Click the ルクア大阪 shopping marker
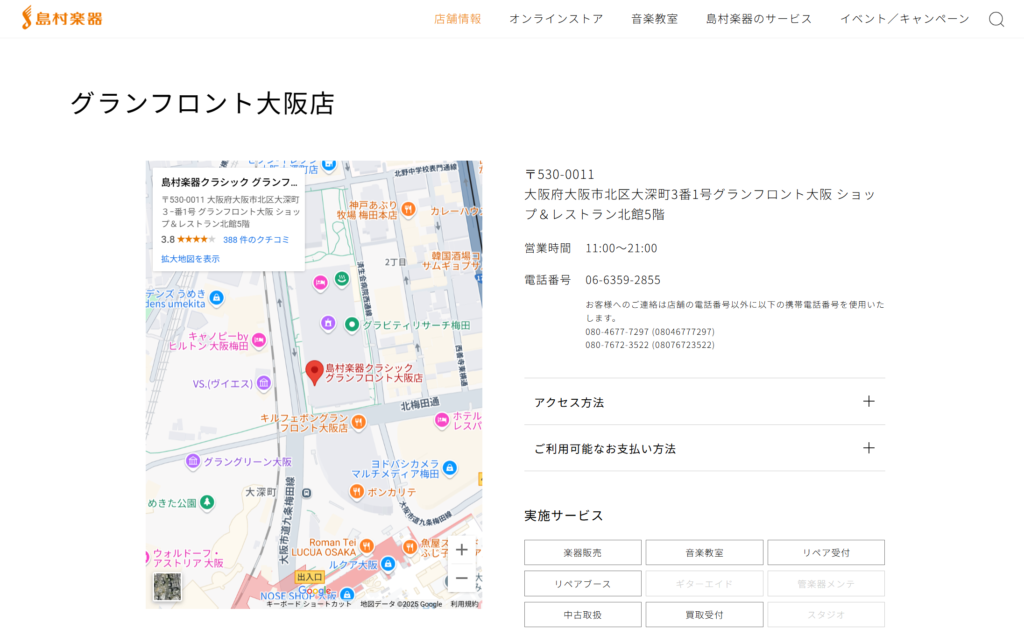 tap(388, 563)
